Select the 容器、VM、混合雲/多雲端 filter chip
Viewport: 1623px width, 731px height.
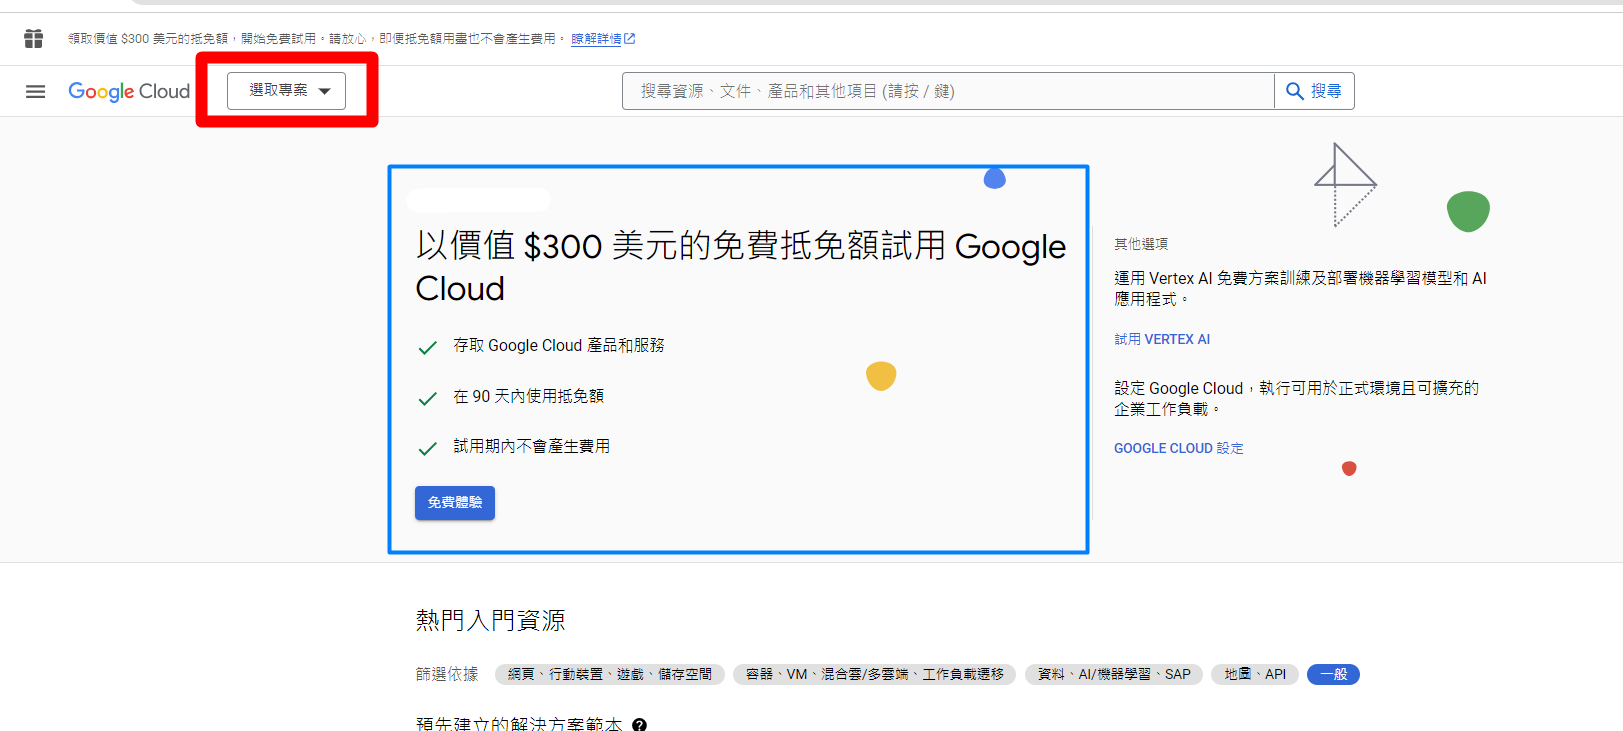click(875, 675)
